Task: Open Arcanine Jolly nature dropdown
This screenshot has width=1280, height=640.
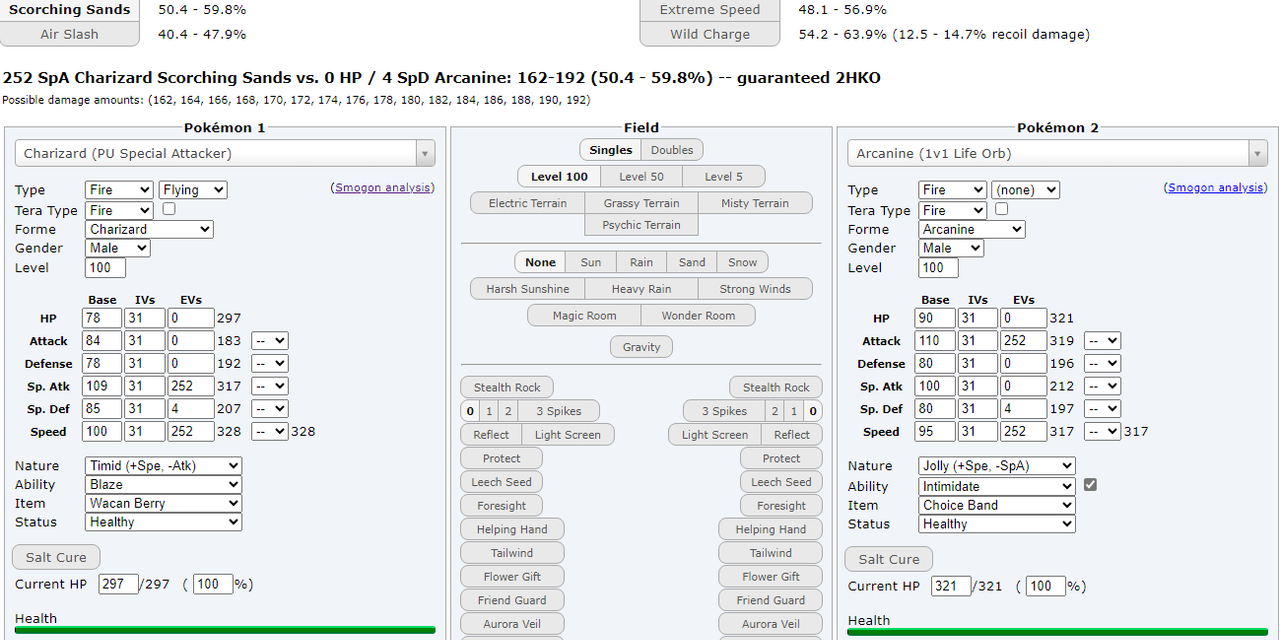Action: [x=997, y=466]
